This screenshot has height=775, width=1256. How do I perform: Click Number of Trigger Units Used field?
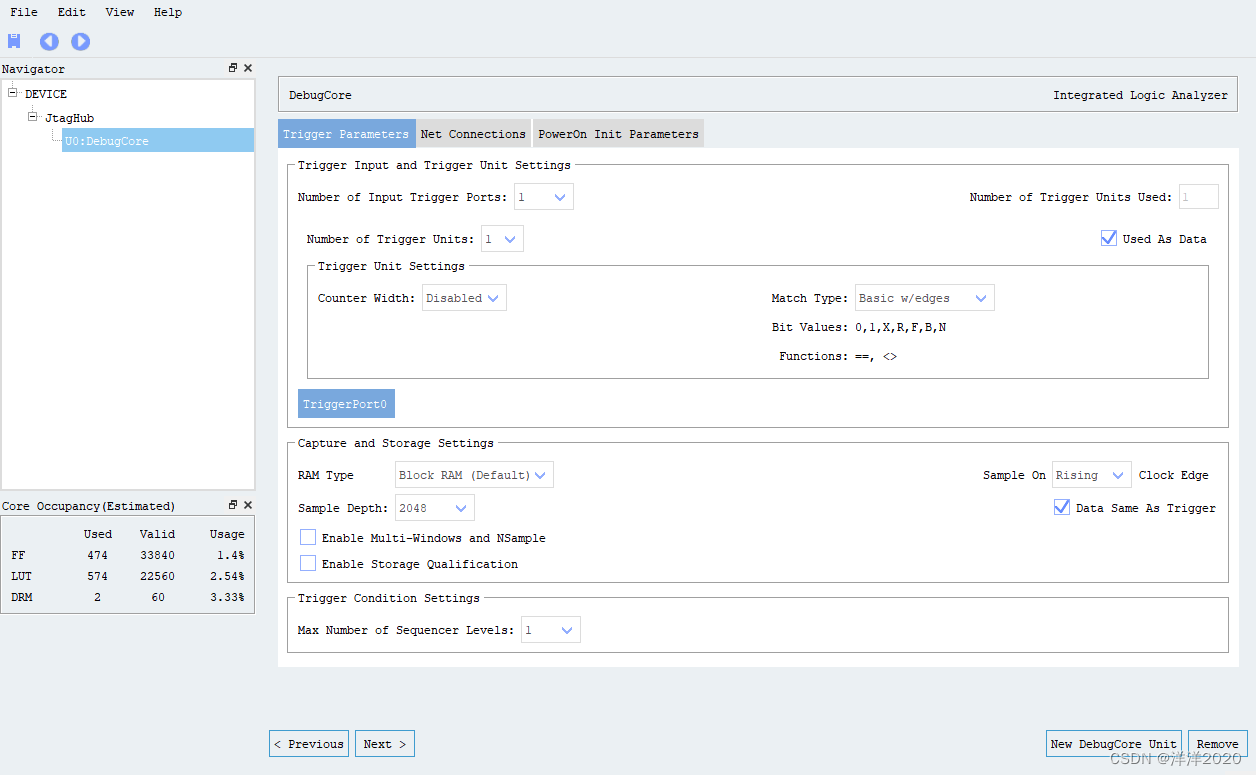(1199, 197)
